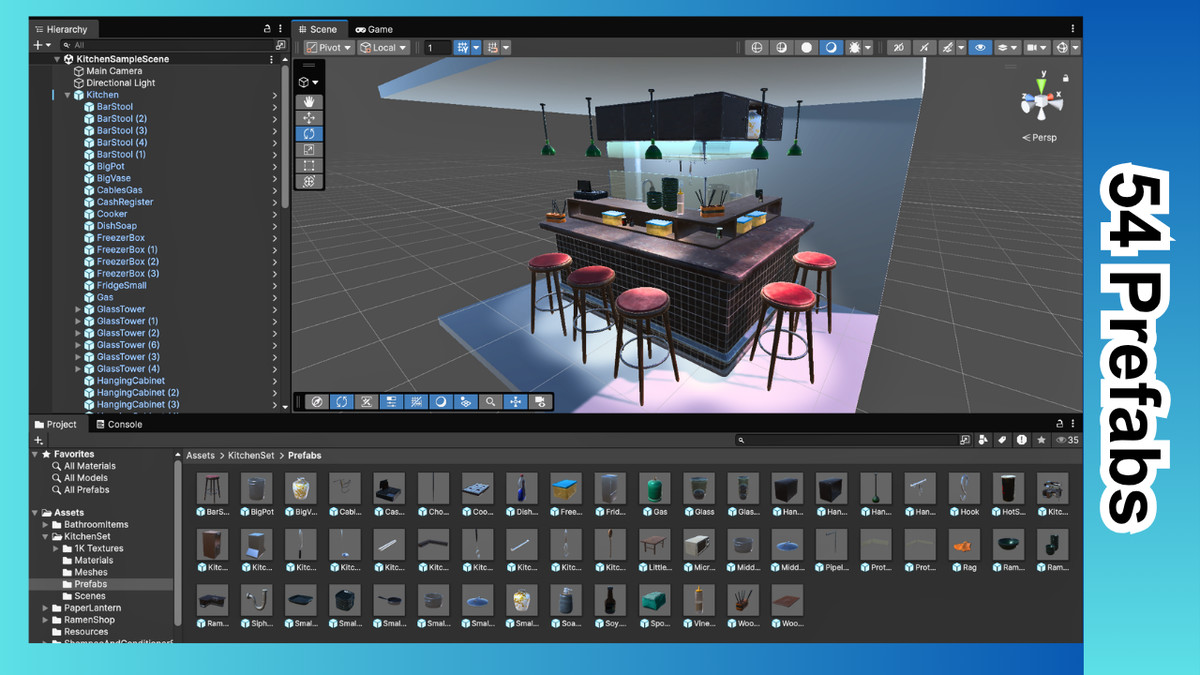Open the Hierarchy panel three-dot menu
Viewport: 1200px width, 675px height.
point(279,29)
